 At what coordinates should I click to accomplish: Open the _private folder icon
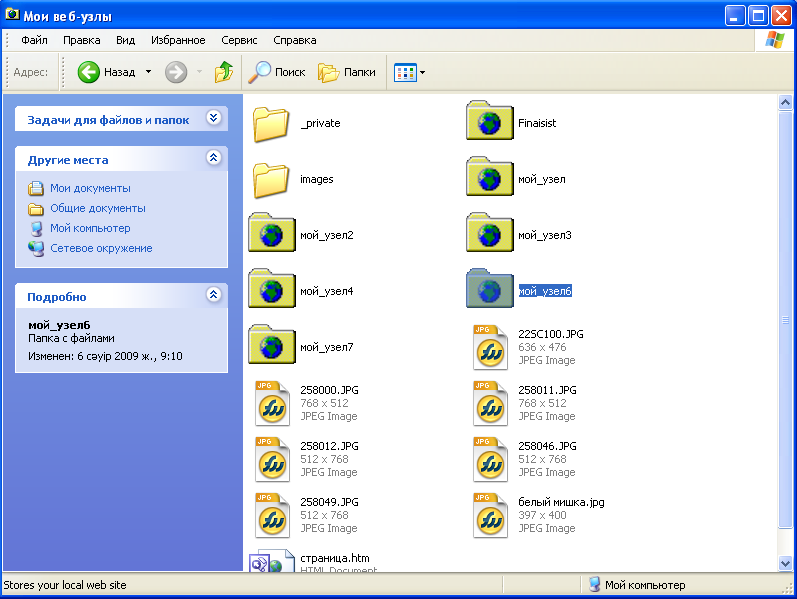point(271,124)
